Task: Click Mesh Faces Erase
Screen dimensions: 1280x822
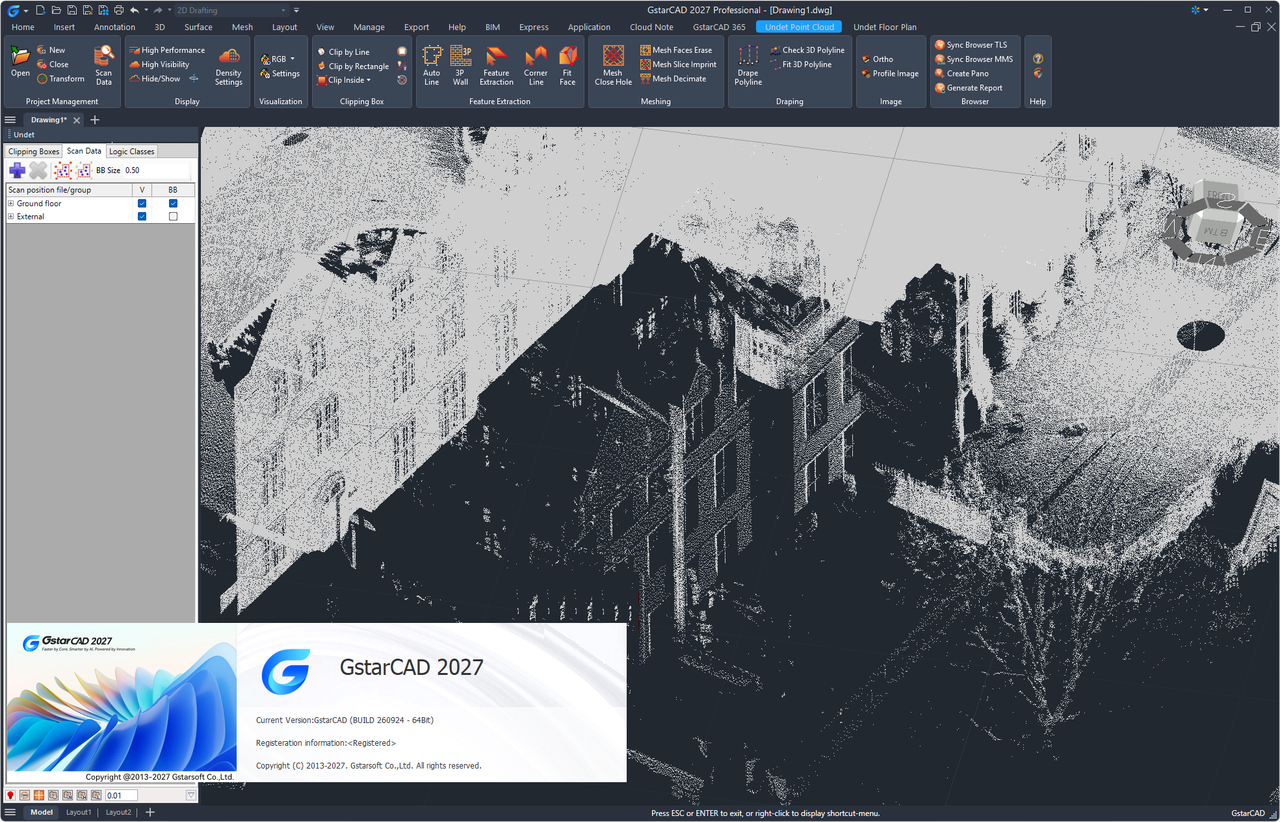Action: [676, 50]
